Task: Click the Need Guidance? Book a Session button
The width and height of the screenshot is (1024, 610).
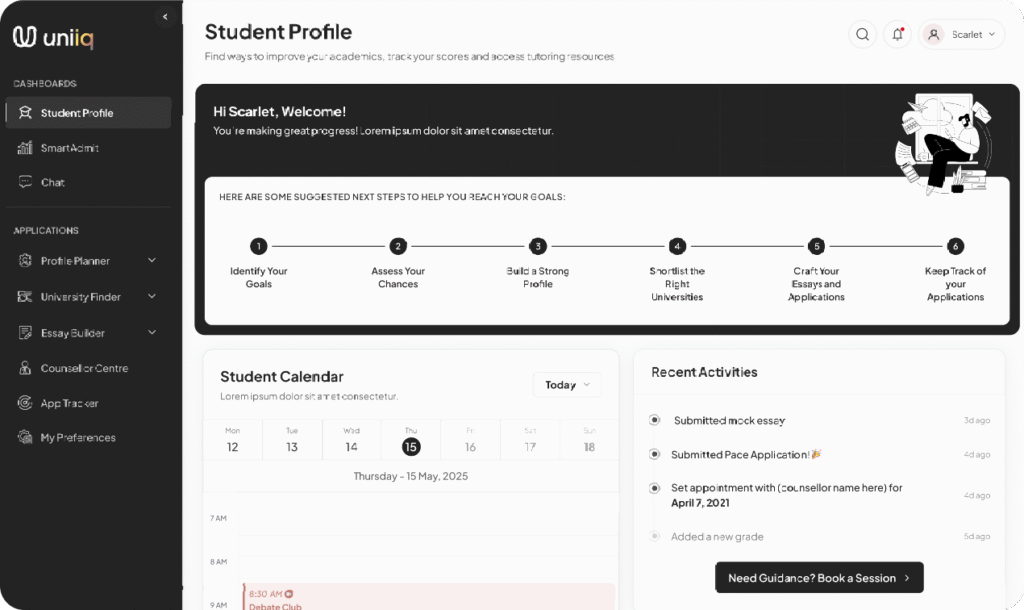Action: (x=819, y=578)
